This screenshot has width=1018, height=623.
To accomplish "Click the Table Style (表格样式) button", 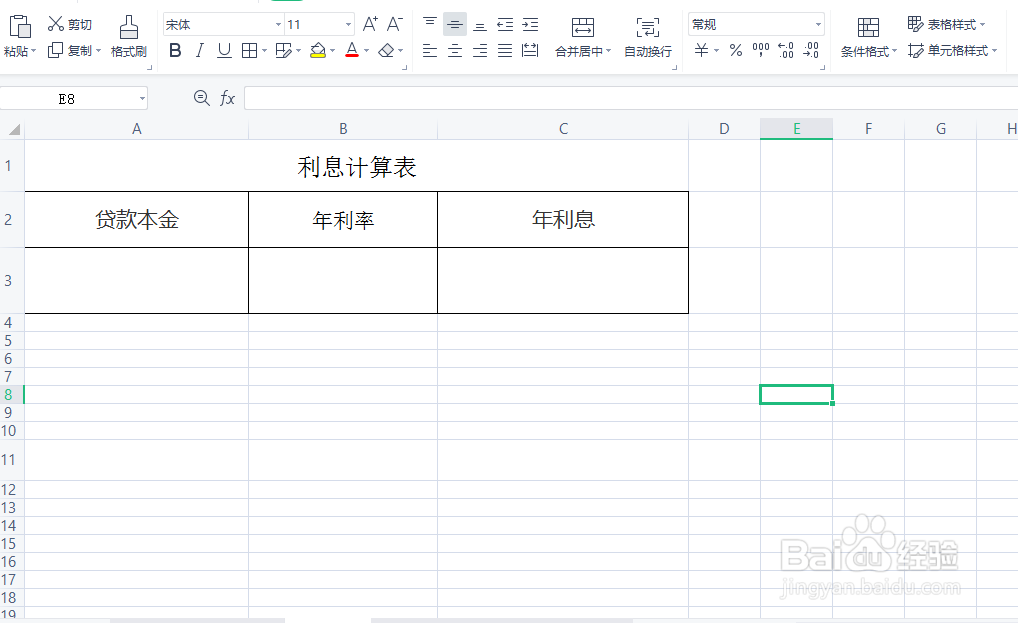I will (948, 23).
